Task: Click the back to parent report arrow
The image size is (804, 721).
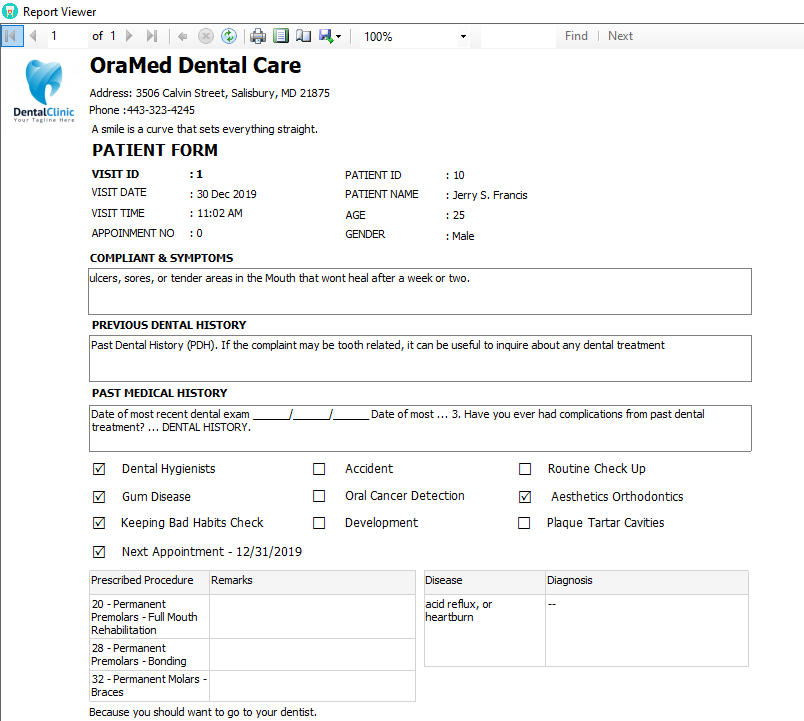Action: [184, 36]
